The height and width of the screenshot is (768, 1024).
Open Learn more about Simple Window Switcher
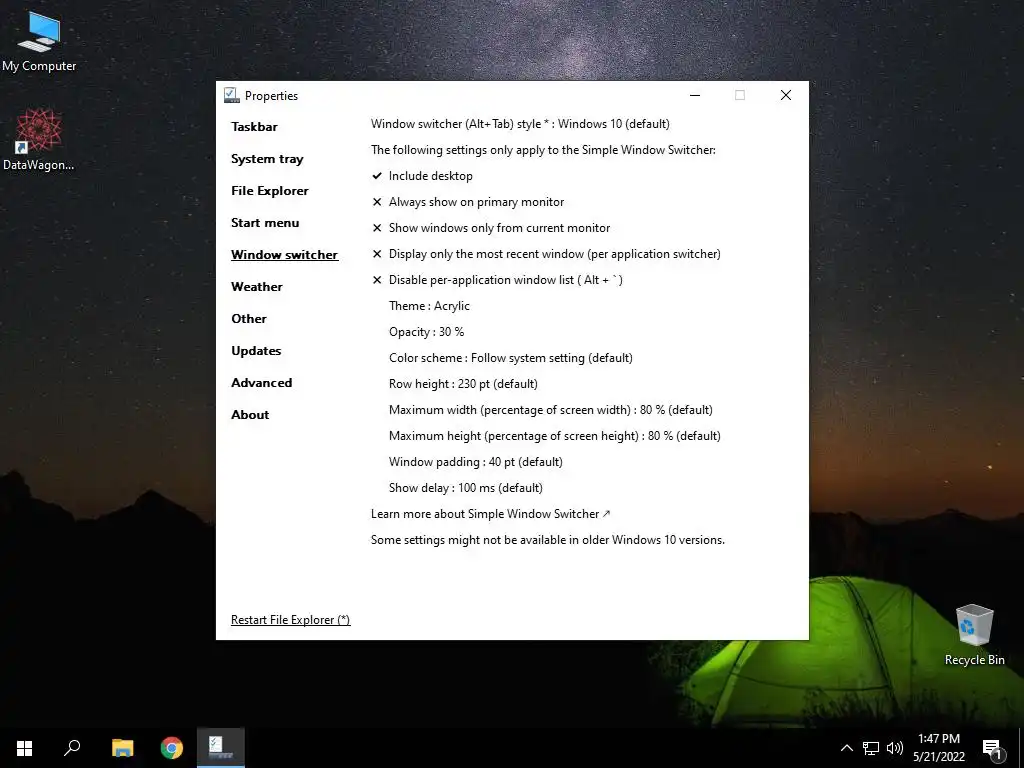(x=490, y=514)
